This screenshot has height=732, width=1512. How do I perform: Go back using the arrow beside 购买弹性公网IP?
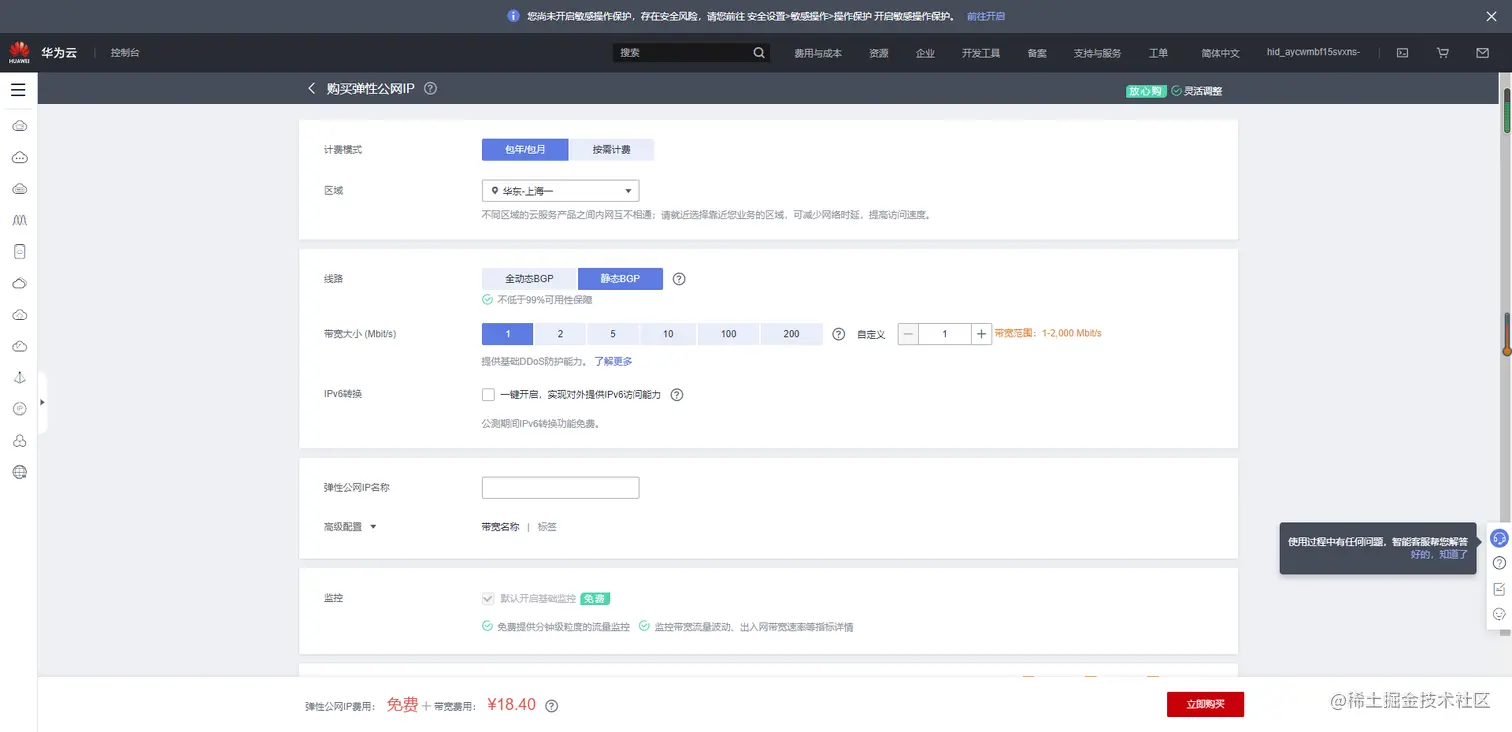pos(311,89)
